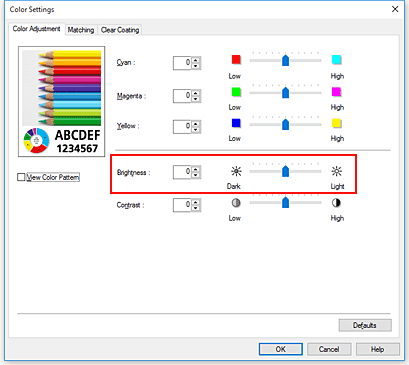This screenshot has height=365, width=409.
Task: Click the Light brightness sun icon
Action: [x=337, y=171]
